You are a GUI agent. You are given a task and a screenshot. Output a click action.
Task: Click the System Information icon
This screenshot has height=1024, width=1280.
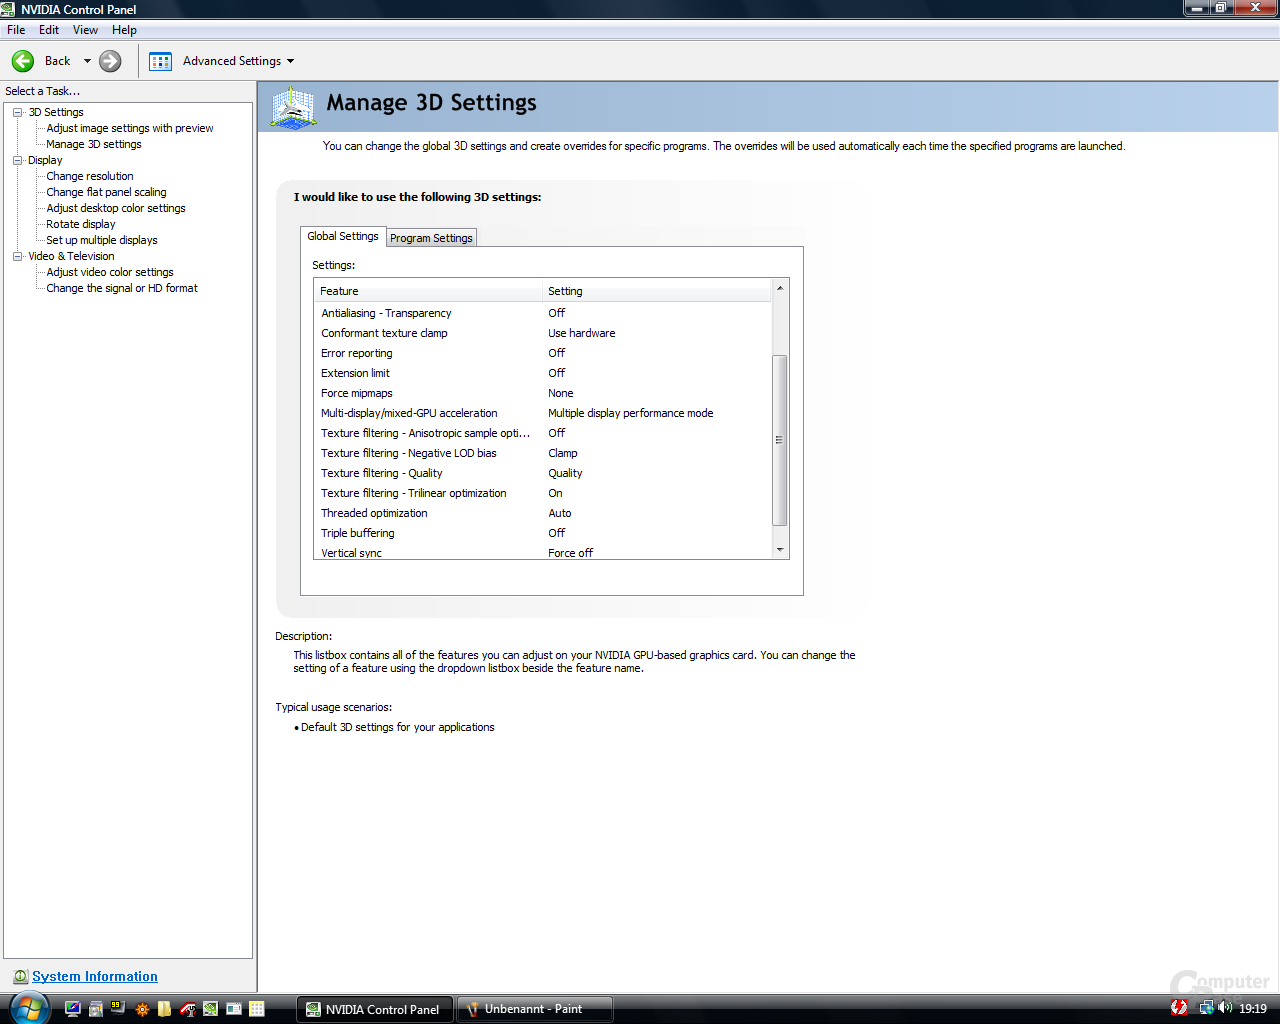(x=20, y=977)
